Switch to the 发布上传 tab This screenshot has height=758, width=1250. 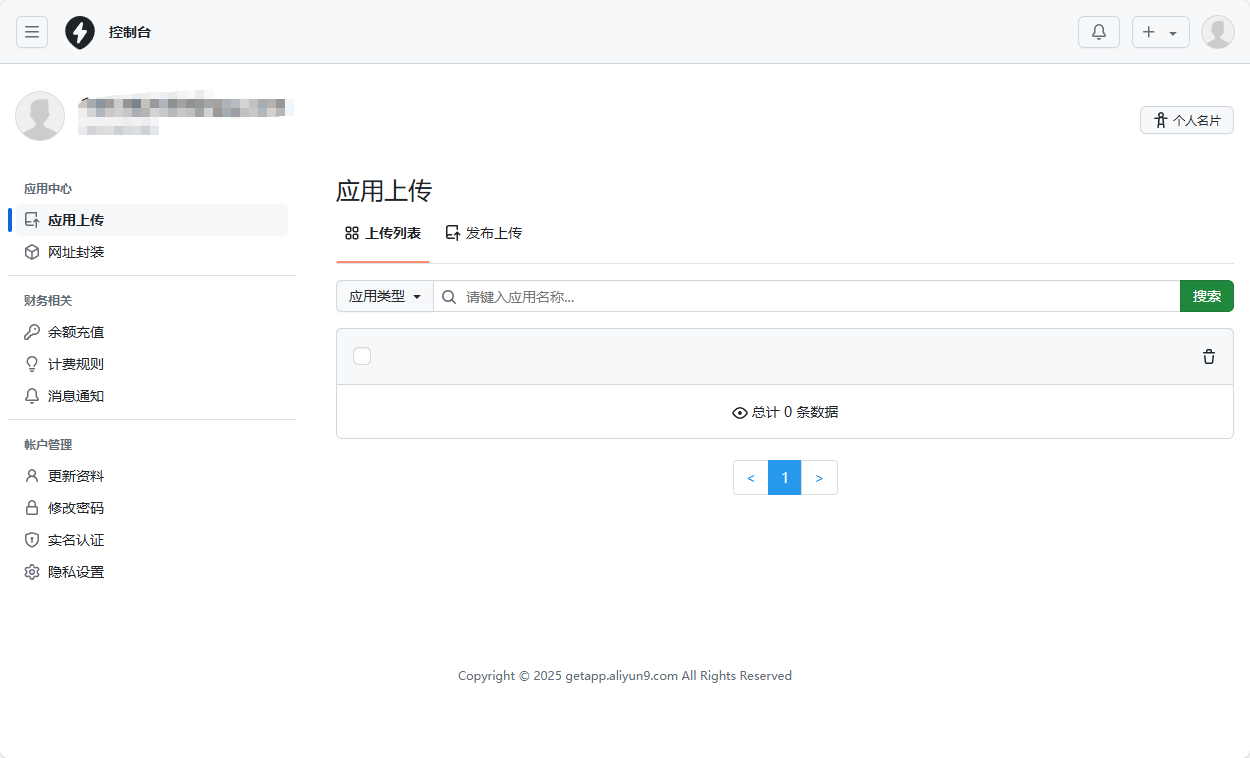tap(484, 232)
